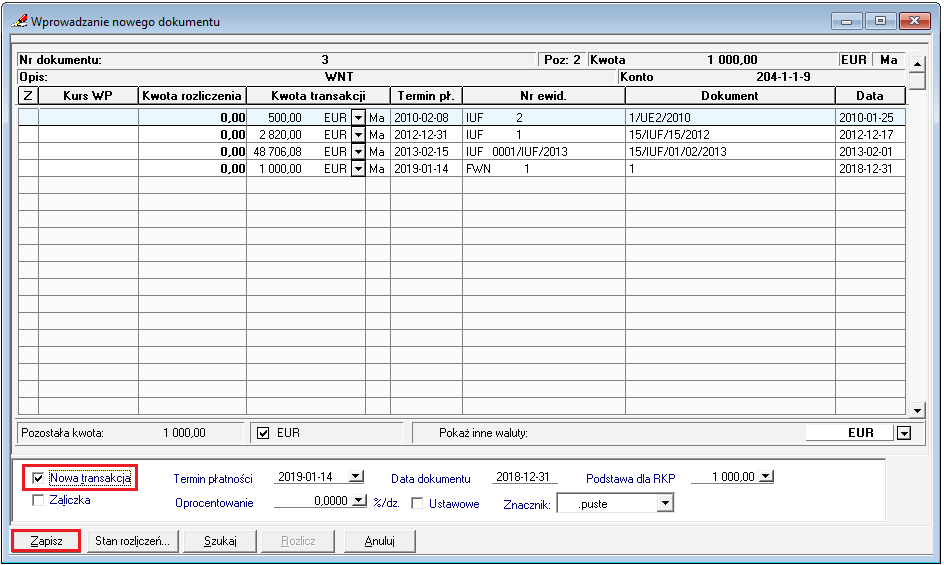Click the application icon in title bar
This screenshot has width=944, height=565.
pos(19,21)
